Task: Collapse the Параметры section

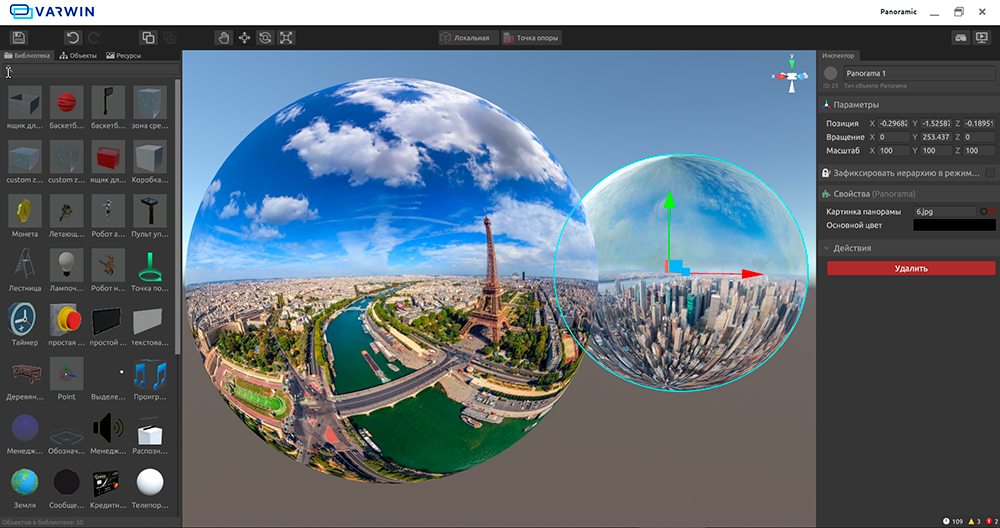Action: [827, 104]
